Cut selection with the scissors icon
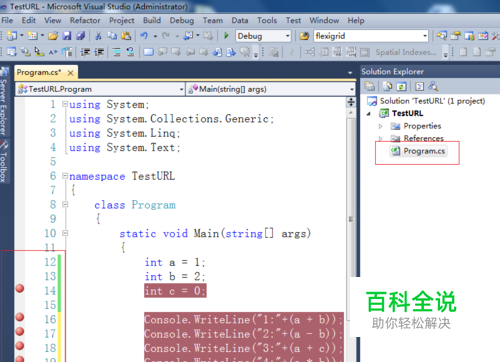The width and height of the screenshot is (500, 362). pos(98,36)
